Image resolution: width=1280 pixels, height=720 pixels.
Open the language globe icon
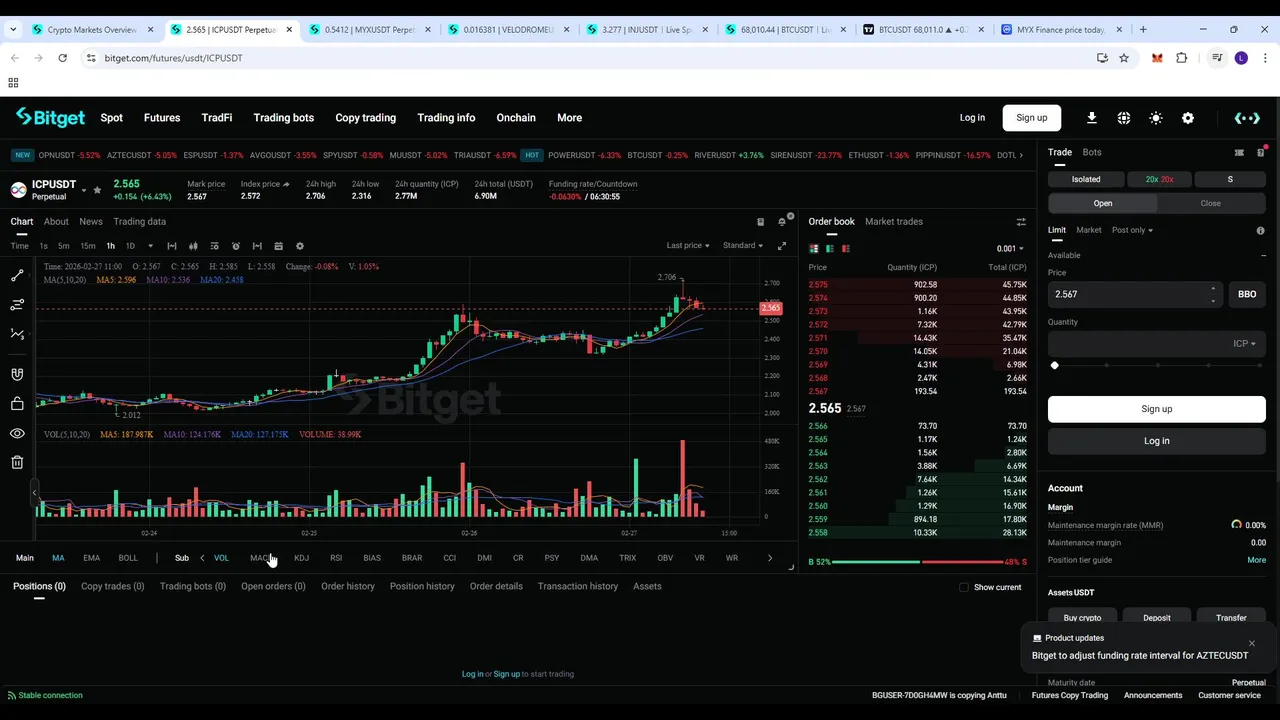click(1124, 118)
